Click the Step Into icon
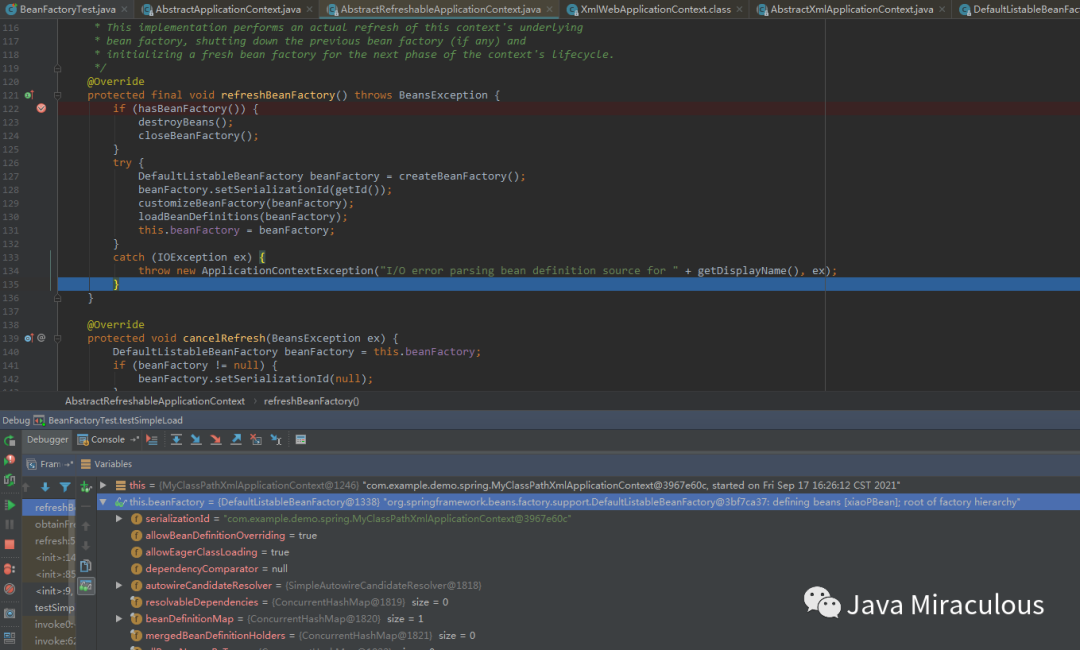The image size is (1080, 650). [x=196, y=439]
